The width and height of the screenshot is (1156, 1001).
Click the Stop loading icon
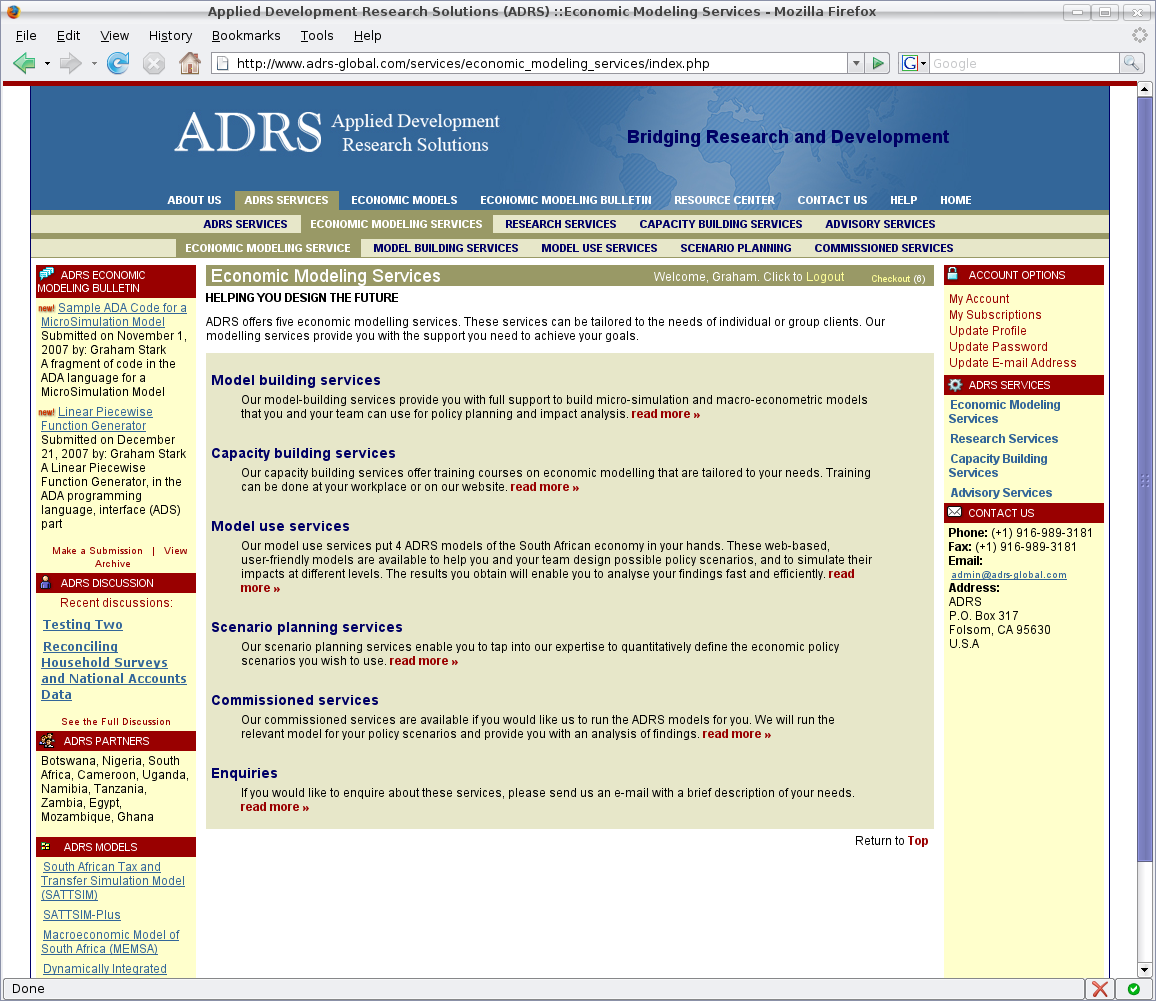coord(153,63)
